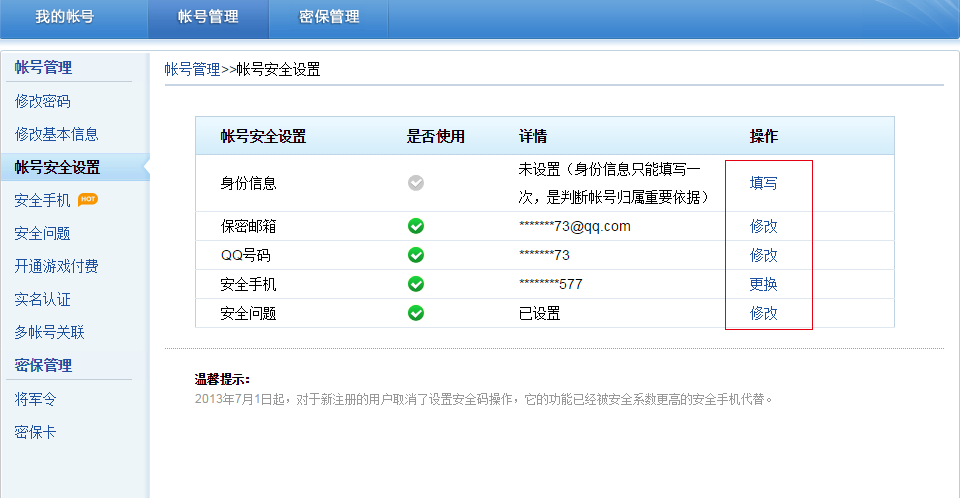
Task: Select 实名认证 in the sidebar
Action: point(43,299)
